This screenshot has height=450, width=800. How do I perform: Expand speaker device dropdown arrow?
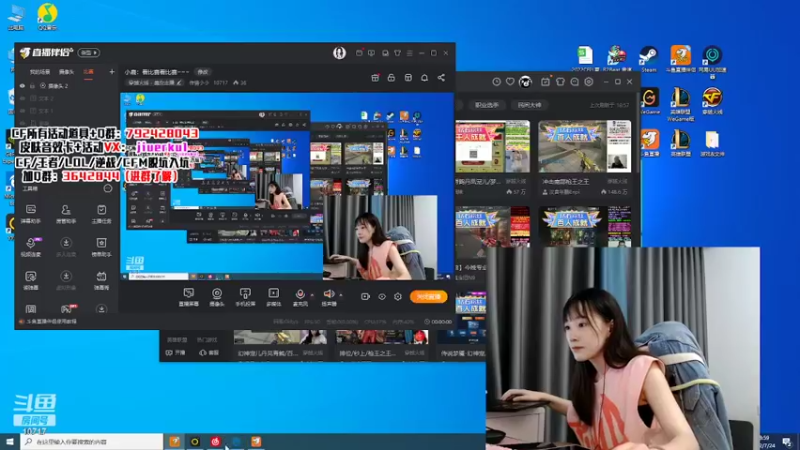pyautogui.click(x=341, y=295)
